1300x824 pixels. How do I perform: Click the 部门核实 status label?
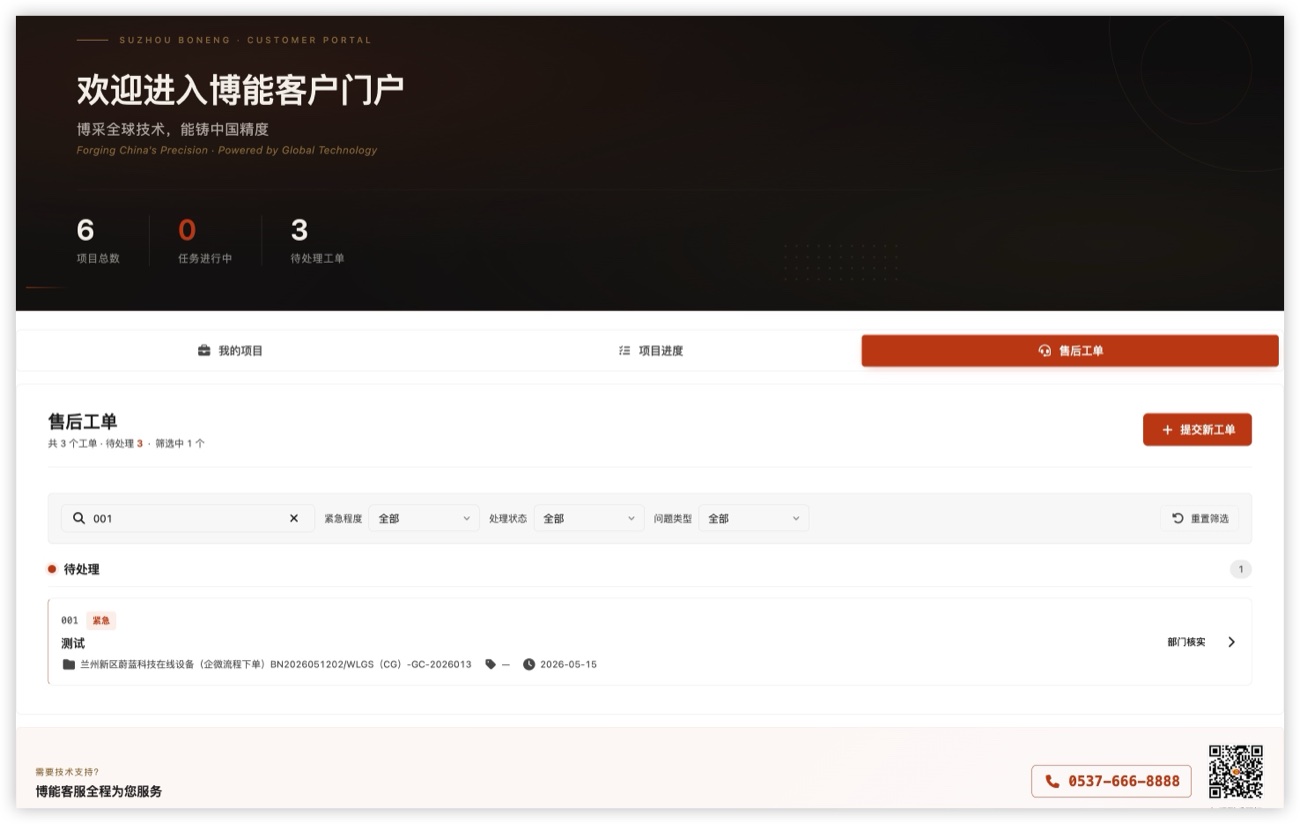[x=1186, y=642]
